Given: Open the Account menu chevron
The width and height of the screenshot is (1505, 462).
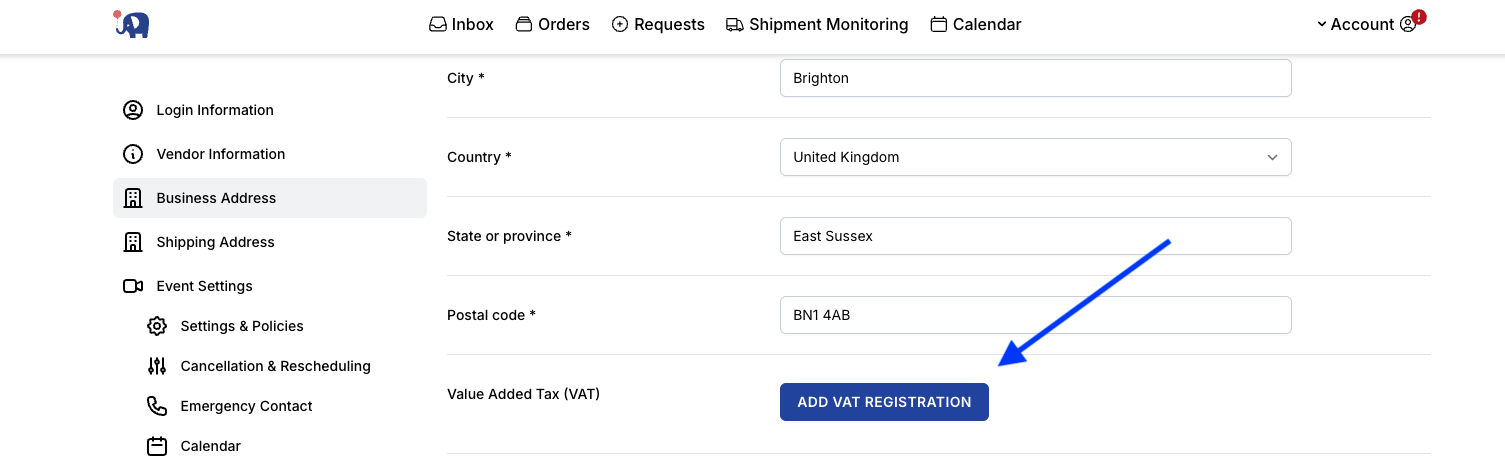Looking at the screenshot, I should [1322, 24].
